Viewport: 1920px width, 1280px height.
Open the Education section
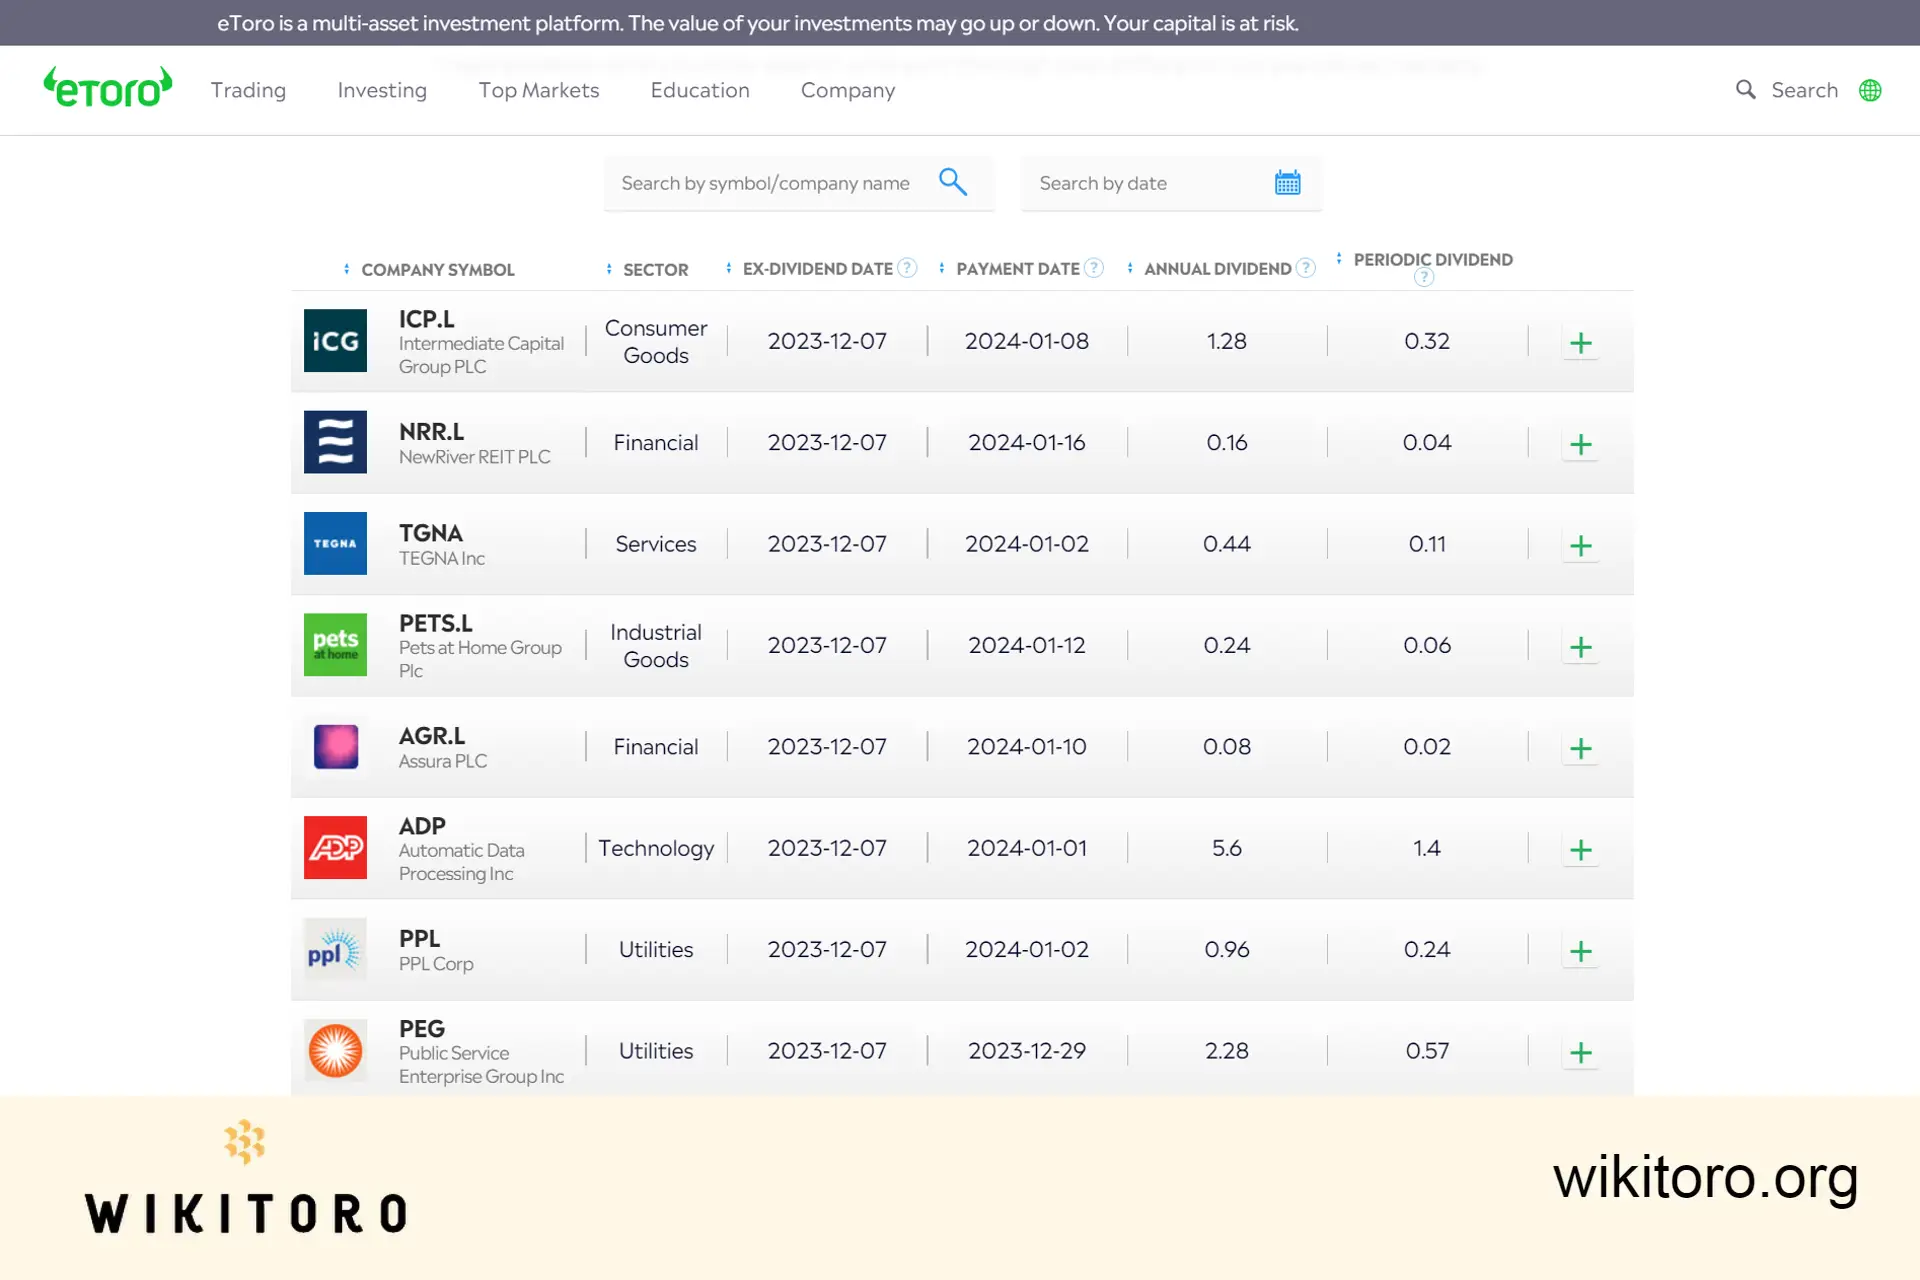coord(699,90)
